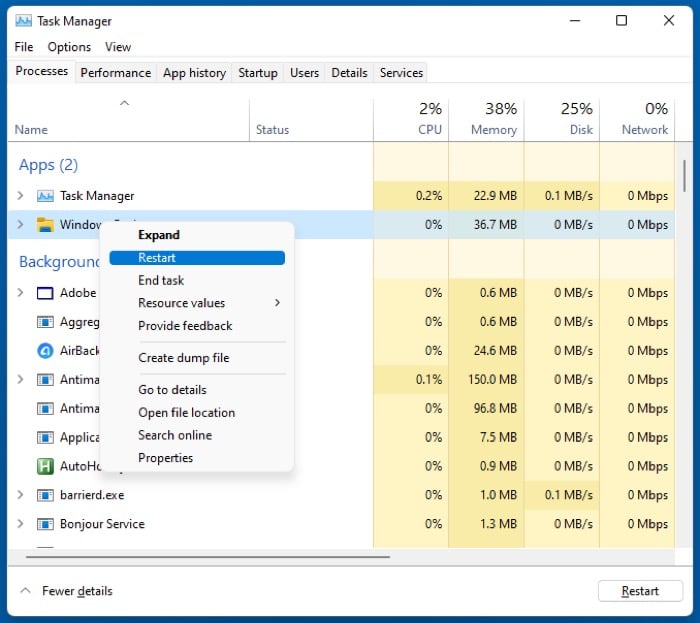Click the Windows Explorer folder icon
Viewport: 700px width, 623px height.
point(45,224)
